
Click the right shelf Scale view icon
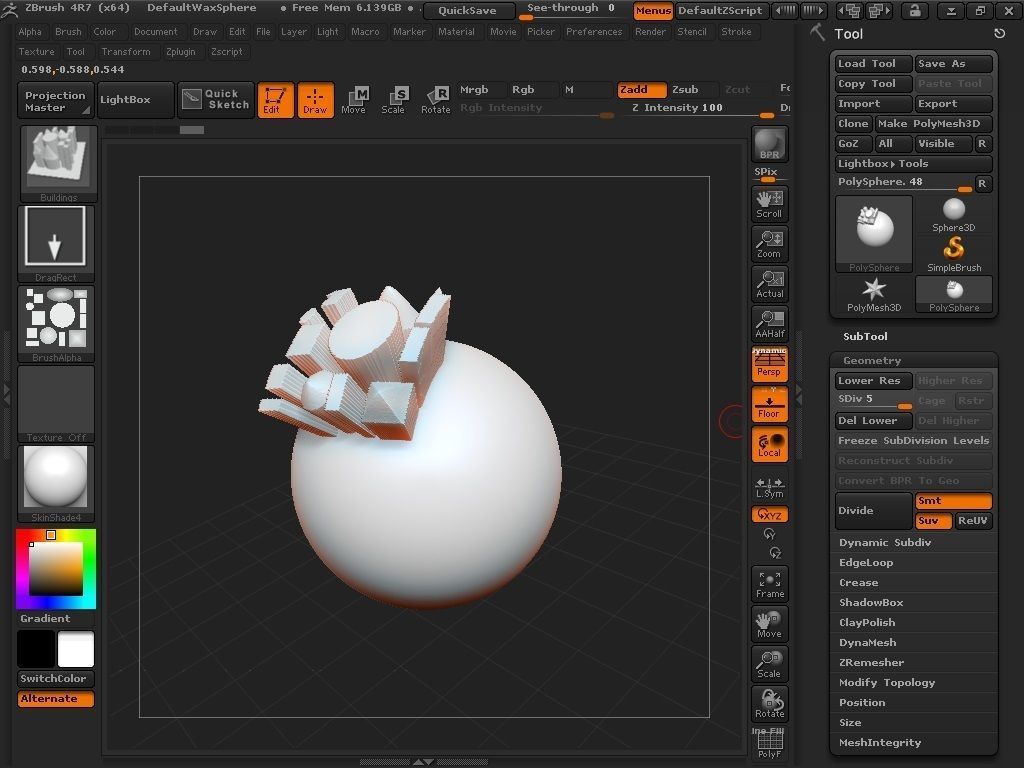[x=769, y=664]
